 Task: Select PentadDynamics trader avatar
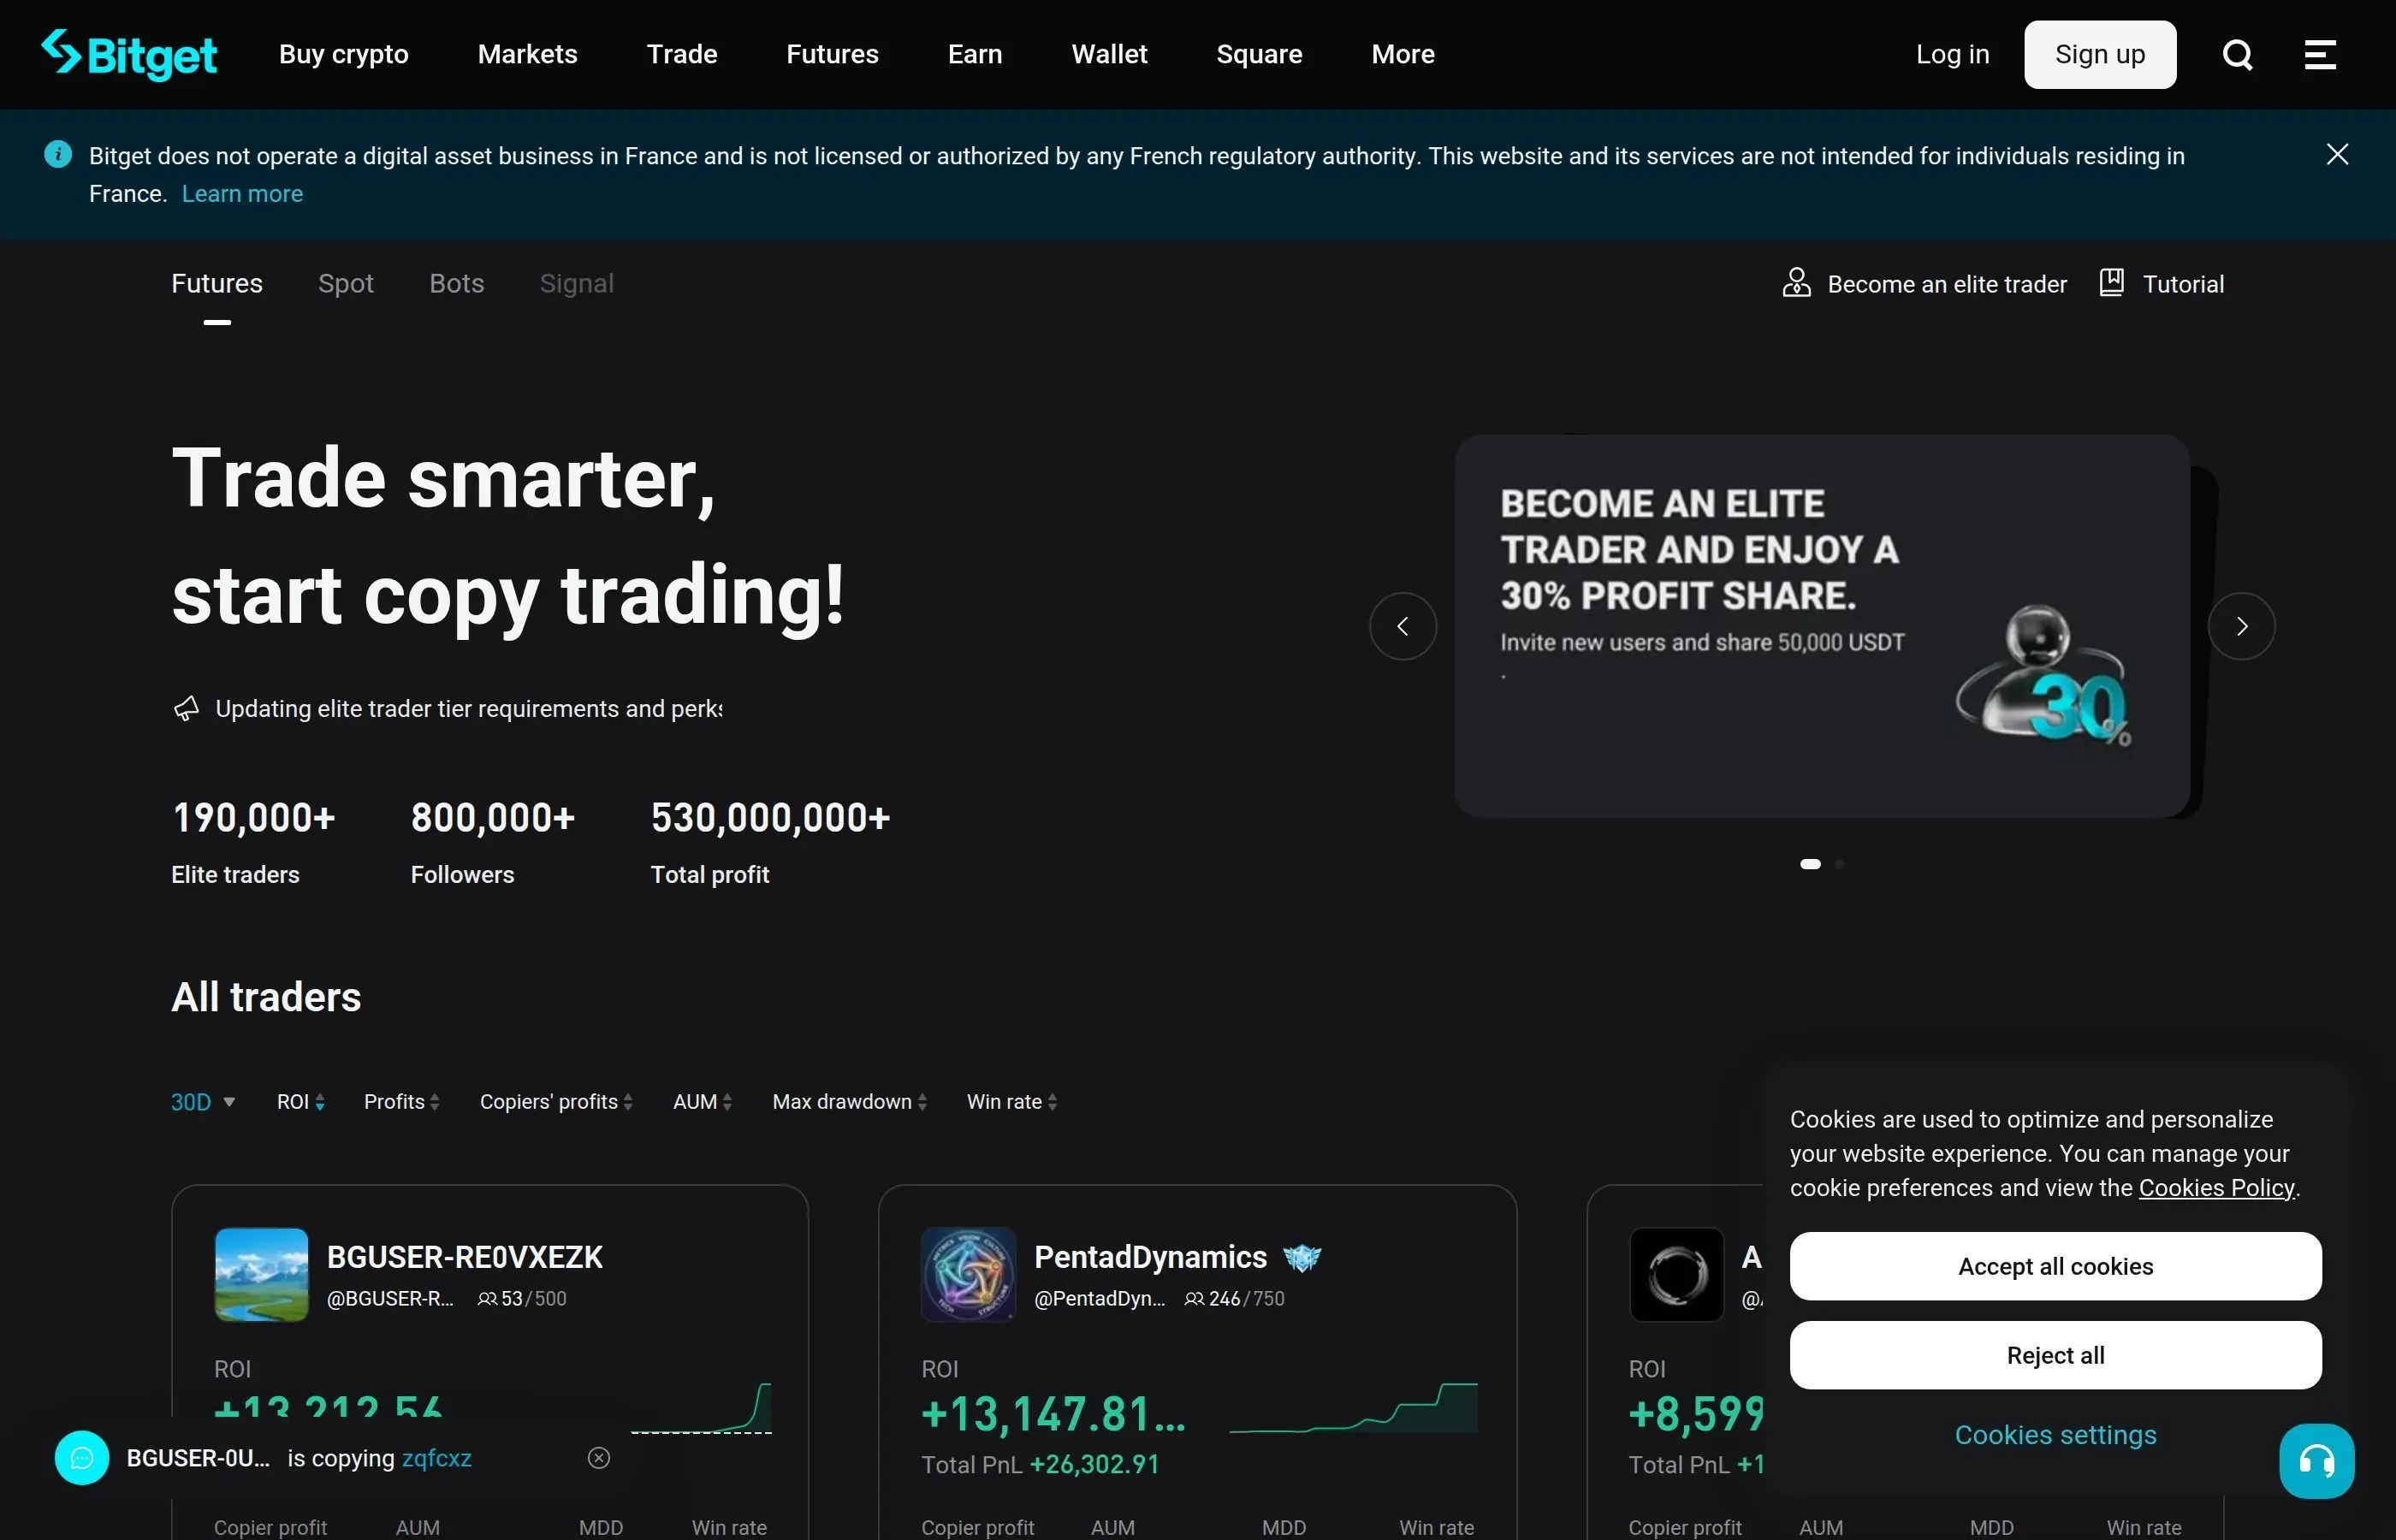pos(966,1274)
